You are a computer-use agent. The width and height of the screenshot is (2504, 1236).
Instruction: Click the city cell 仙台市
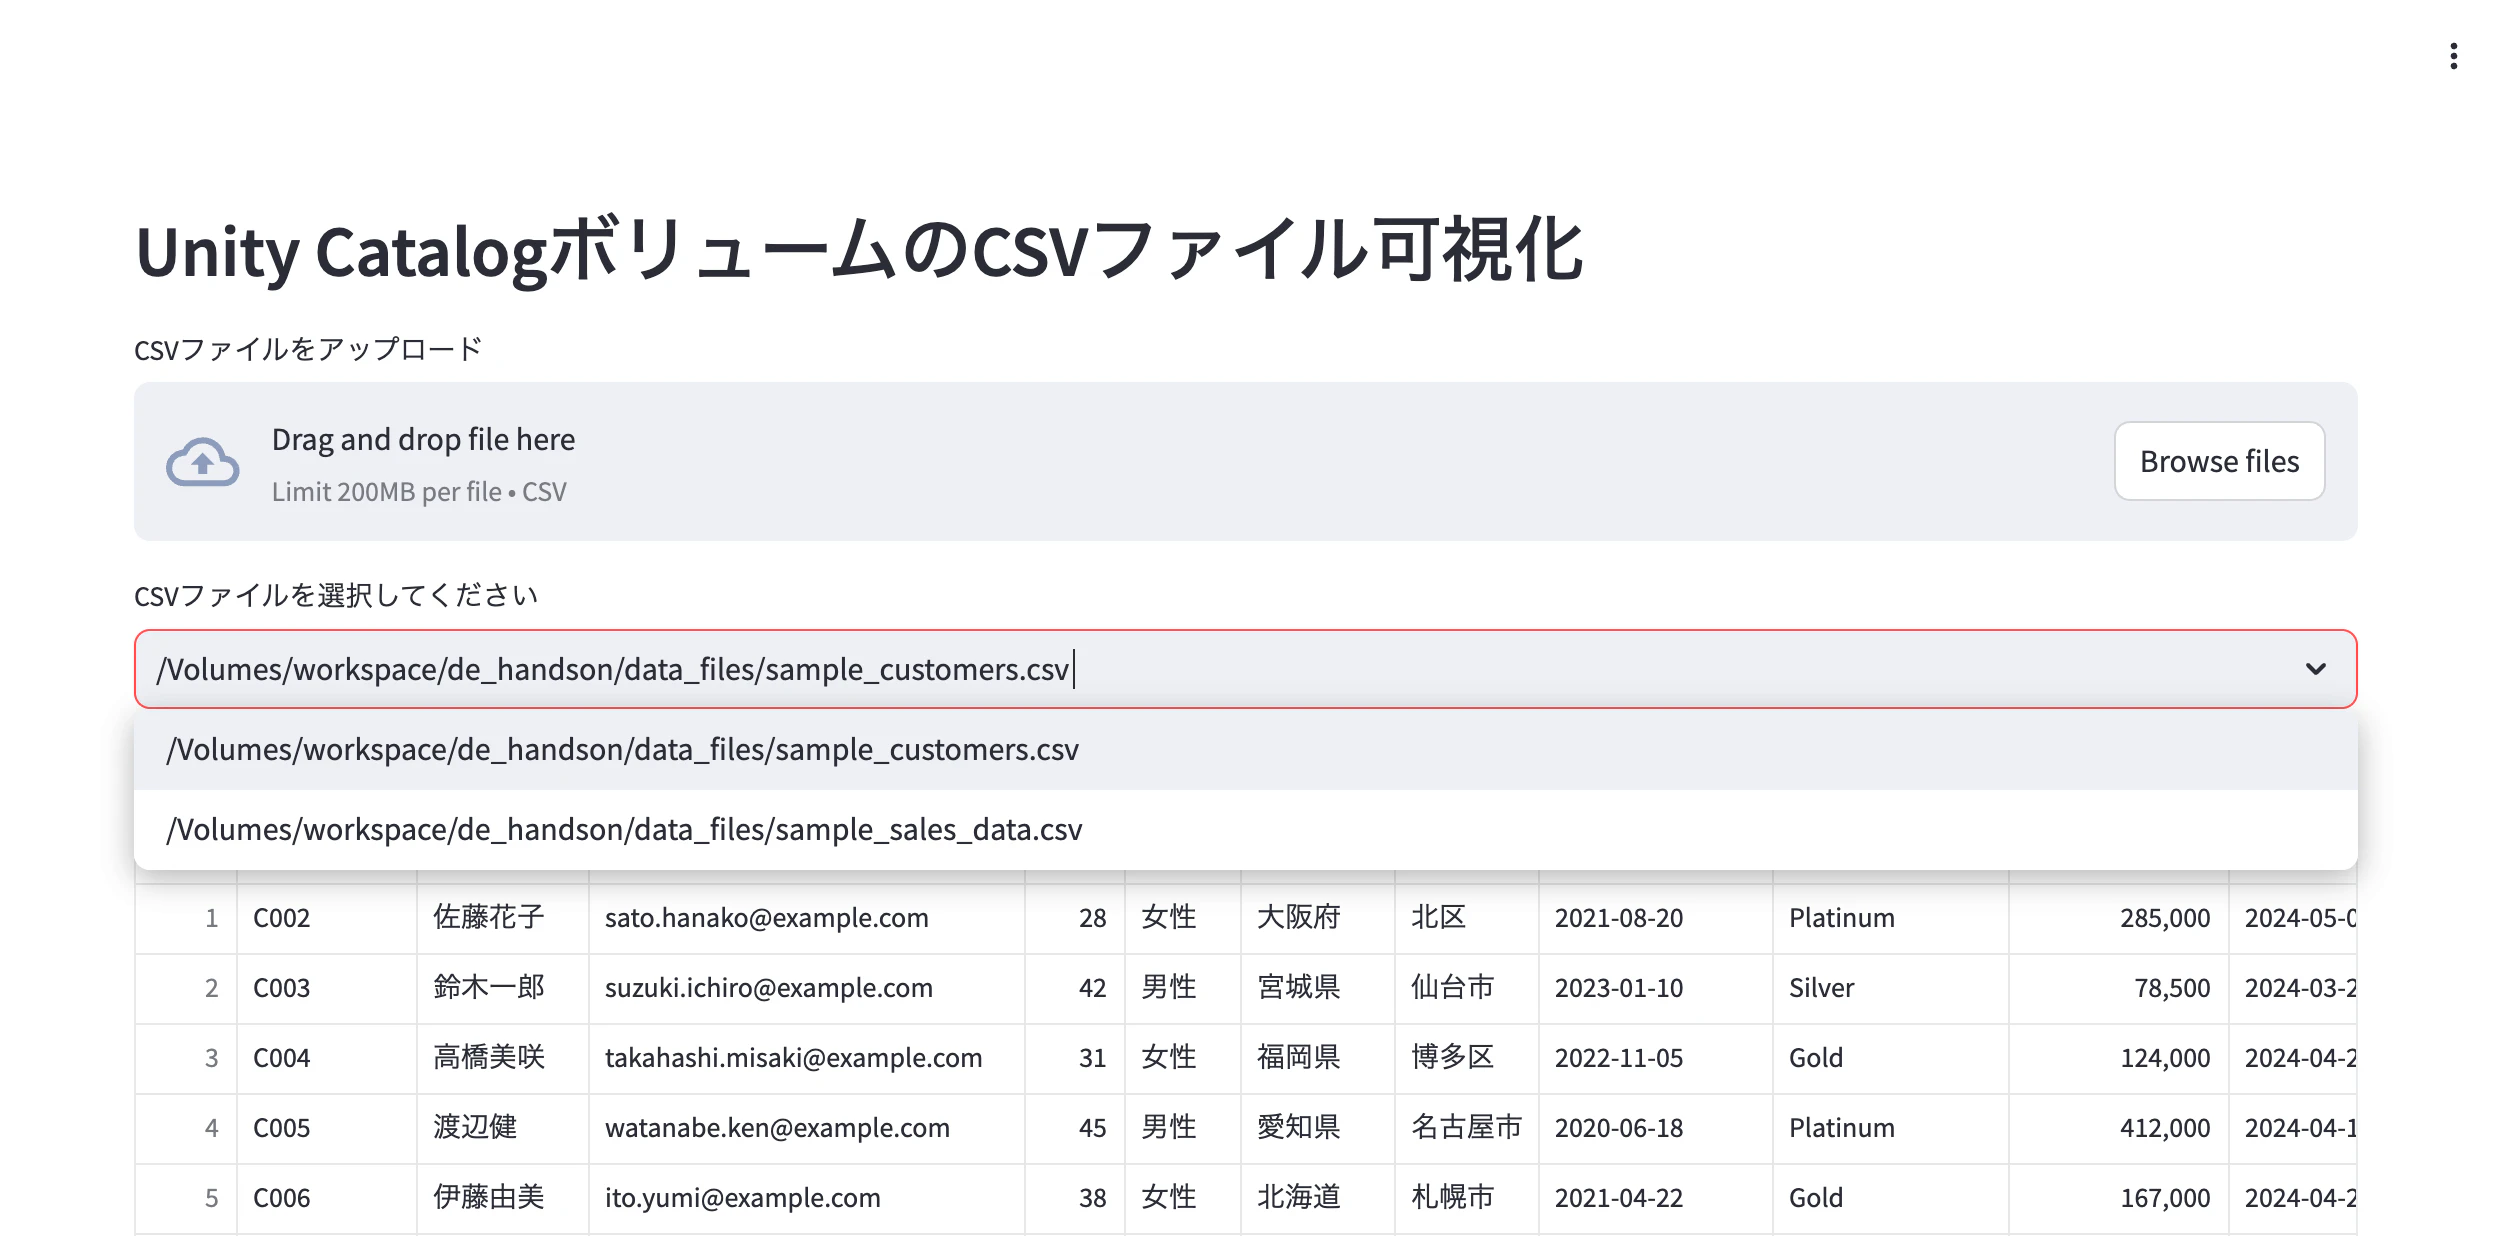(x=1467, y=988)
